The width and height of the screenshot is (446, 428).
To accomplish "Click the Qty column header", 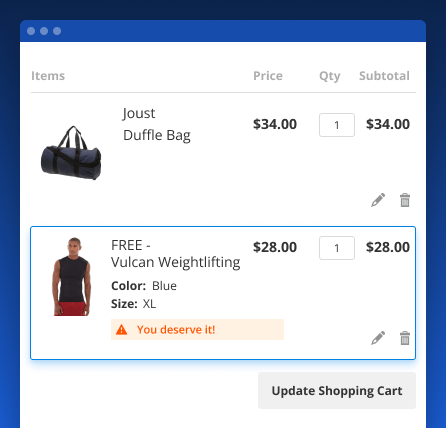I will coord(330,76).
